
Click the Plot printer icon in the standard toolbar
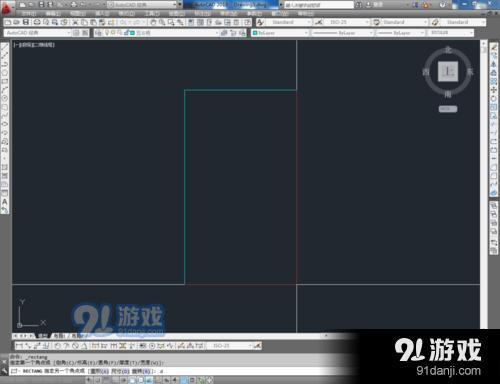[37, 22]
